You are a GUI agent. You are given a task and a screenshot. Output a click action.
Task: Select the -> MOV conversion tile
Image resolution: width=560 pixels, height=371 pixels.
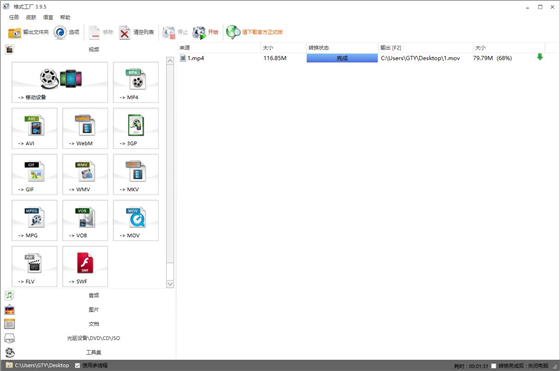(x=136, y=220)
